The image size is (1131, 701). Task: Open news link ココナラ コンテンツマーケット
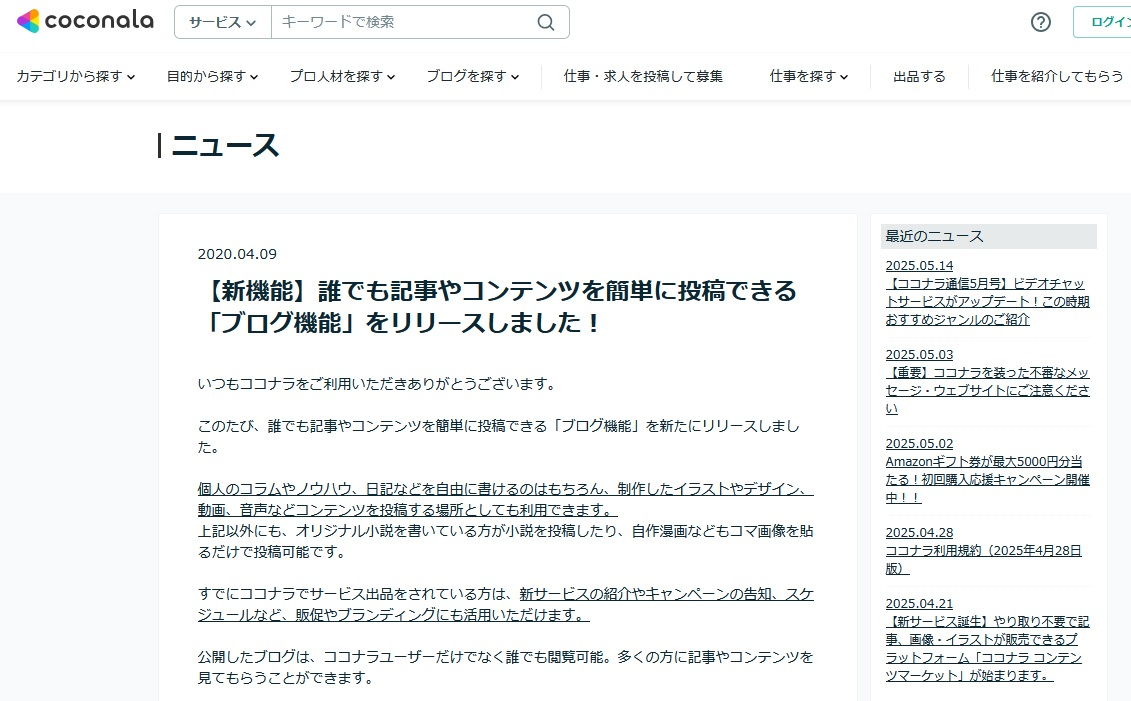click(987, 648)
